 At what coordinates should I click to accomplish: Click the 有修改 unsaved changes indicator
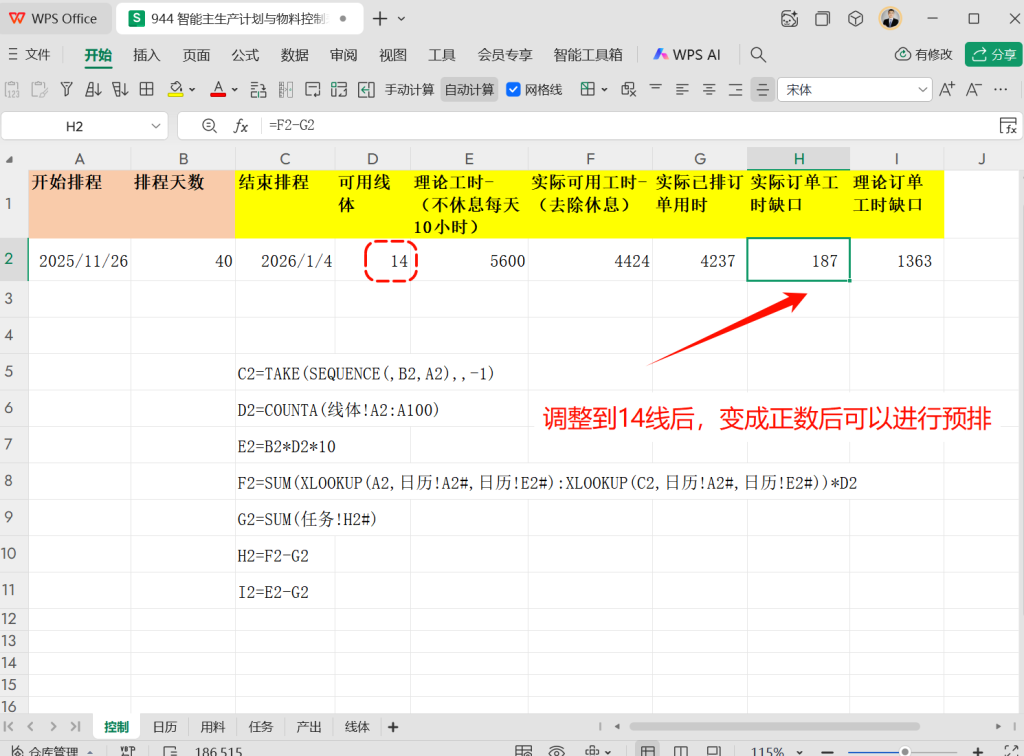(923, 55)
